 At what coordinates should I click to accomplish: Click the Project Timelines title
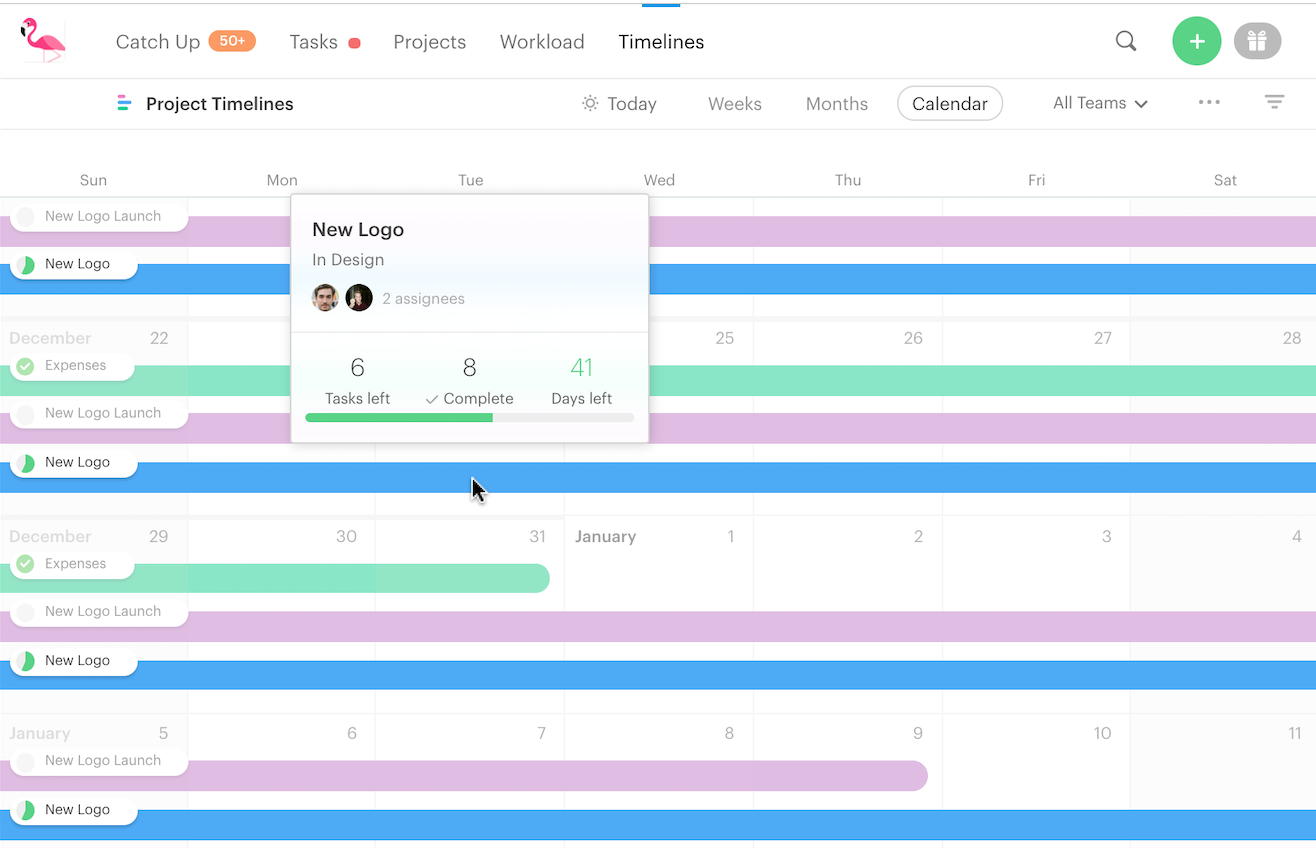[x=220, y=104]
